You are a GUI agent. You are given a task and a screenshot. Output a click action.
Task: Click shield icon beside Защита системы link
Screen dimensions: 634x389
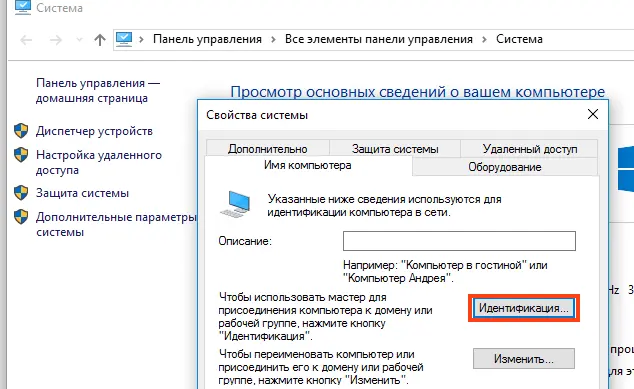point(21,192)
